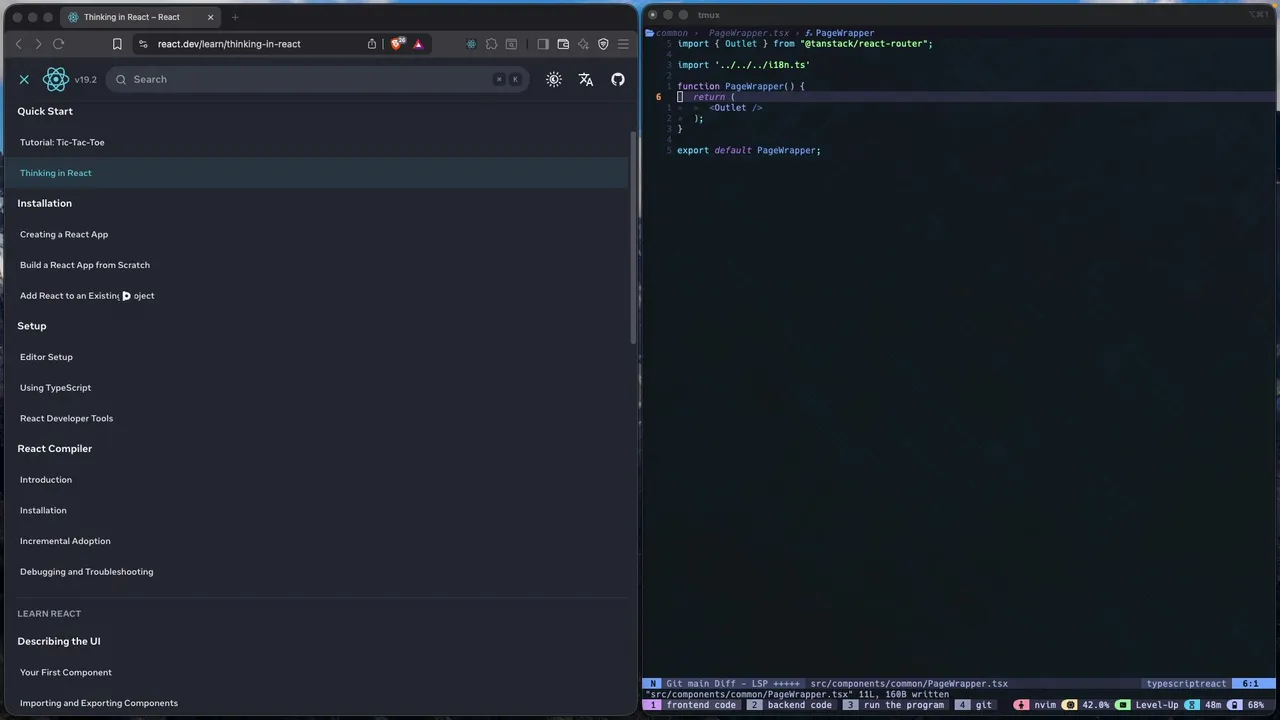This screenshot has height=720, width=1280.
Task: Open the v19.2 version label
Action: click(86, 80)
